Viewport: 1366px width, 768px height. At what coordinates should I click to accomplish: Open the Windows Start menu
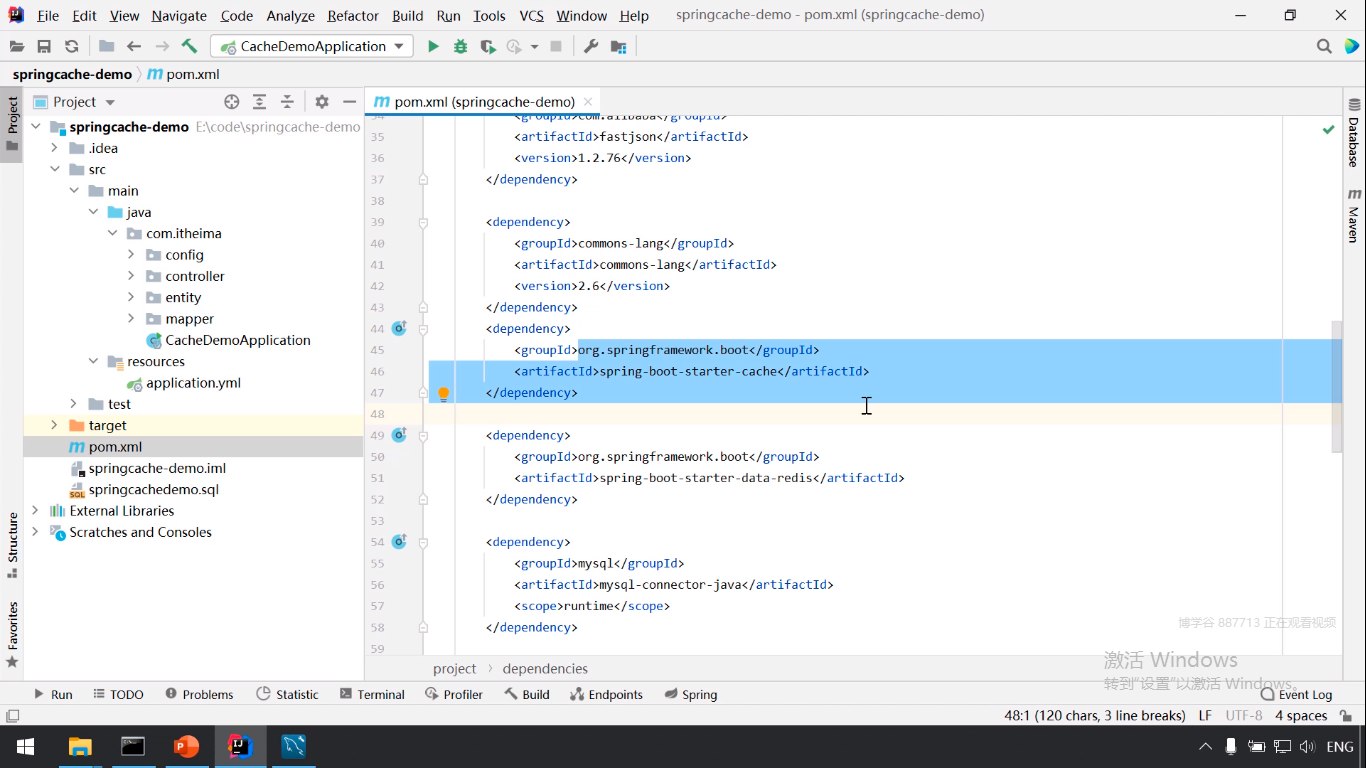25,746
